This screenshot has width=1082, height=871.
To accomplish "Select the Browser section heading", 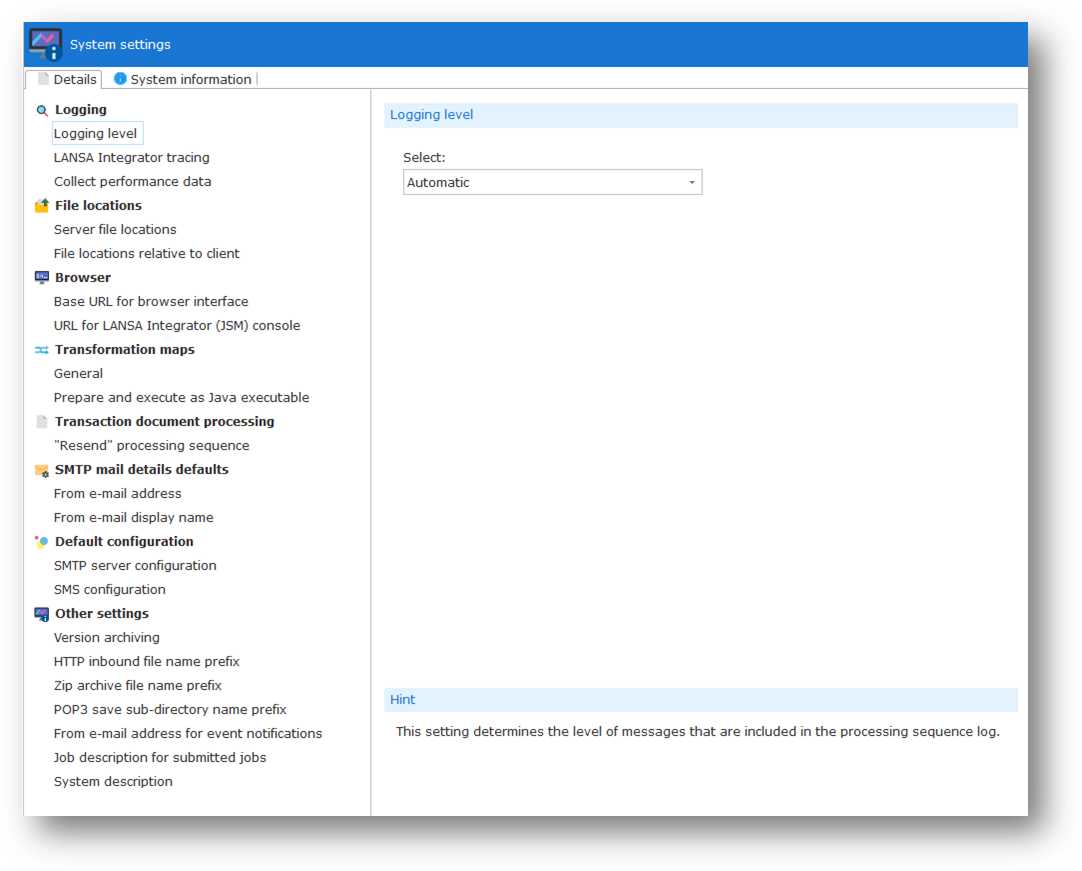I will coord(83,277).
